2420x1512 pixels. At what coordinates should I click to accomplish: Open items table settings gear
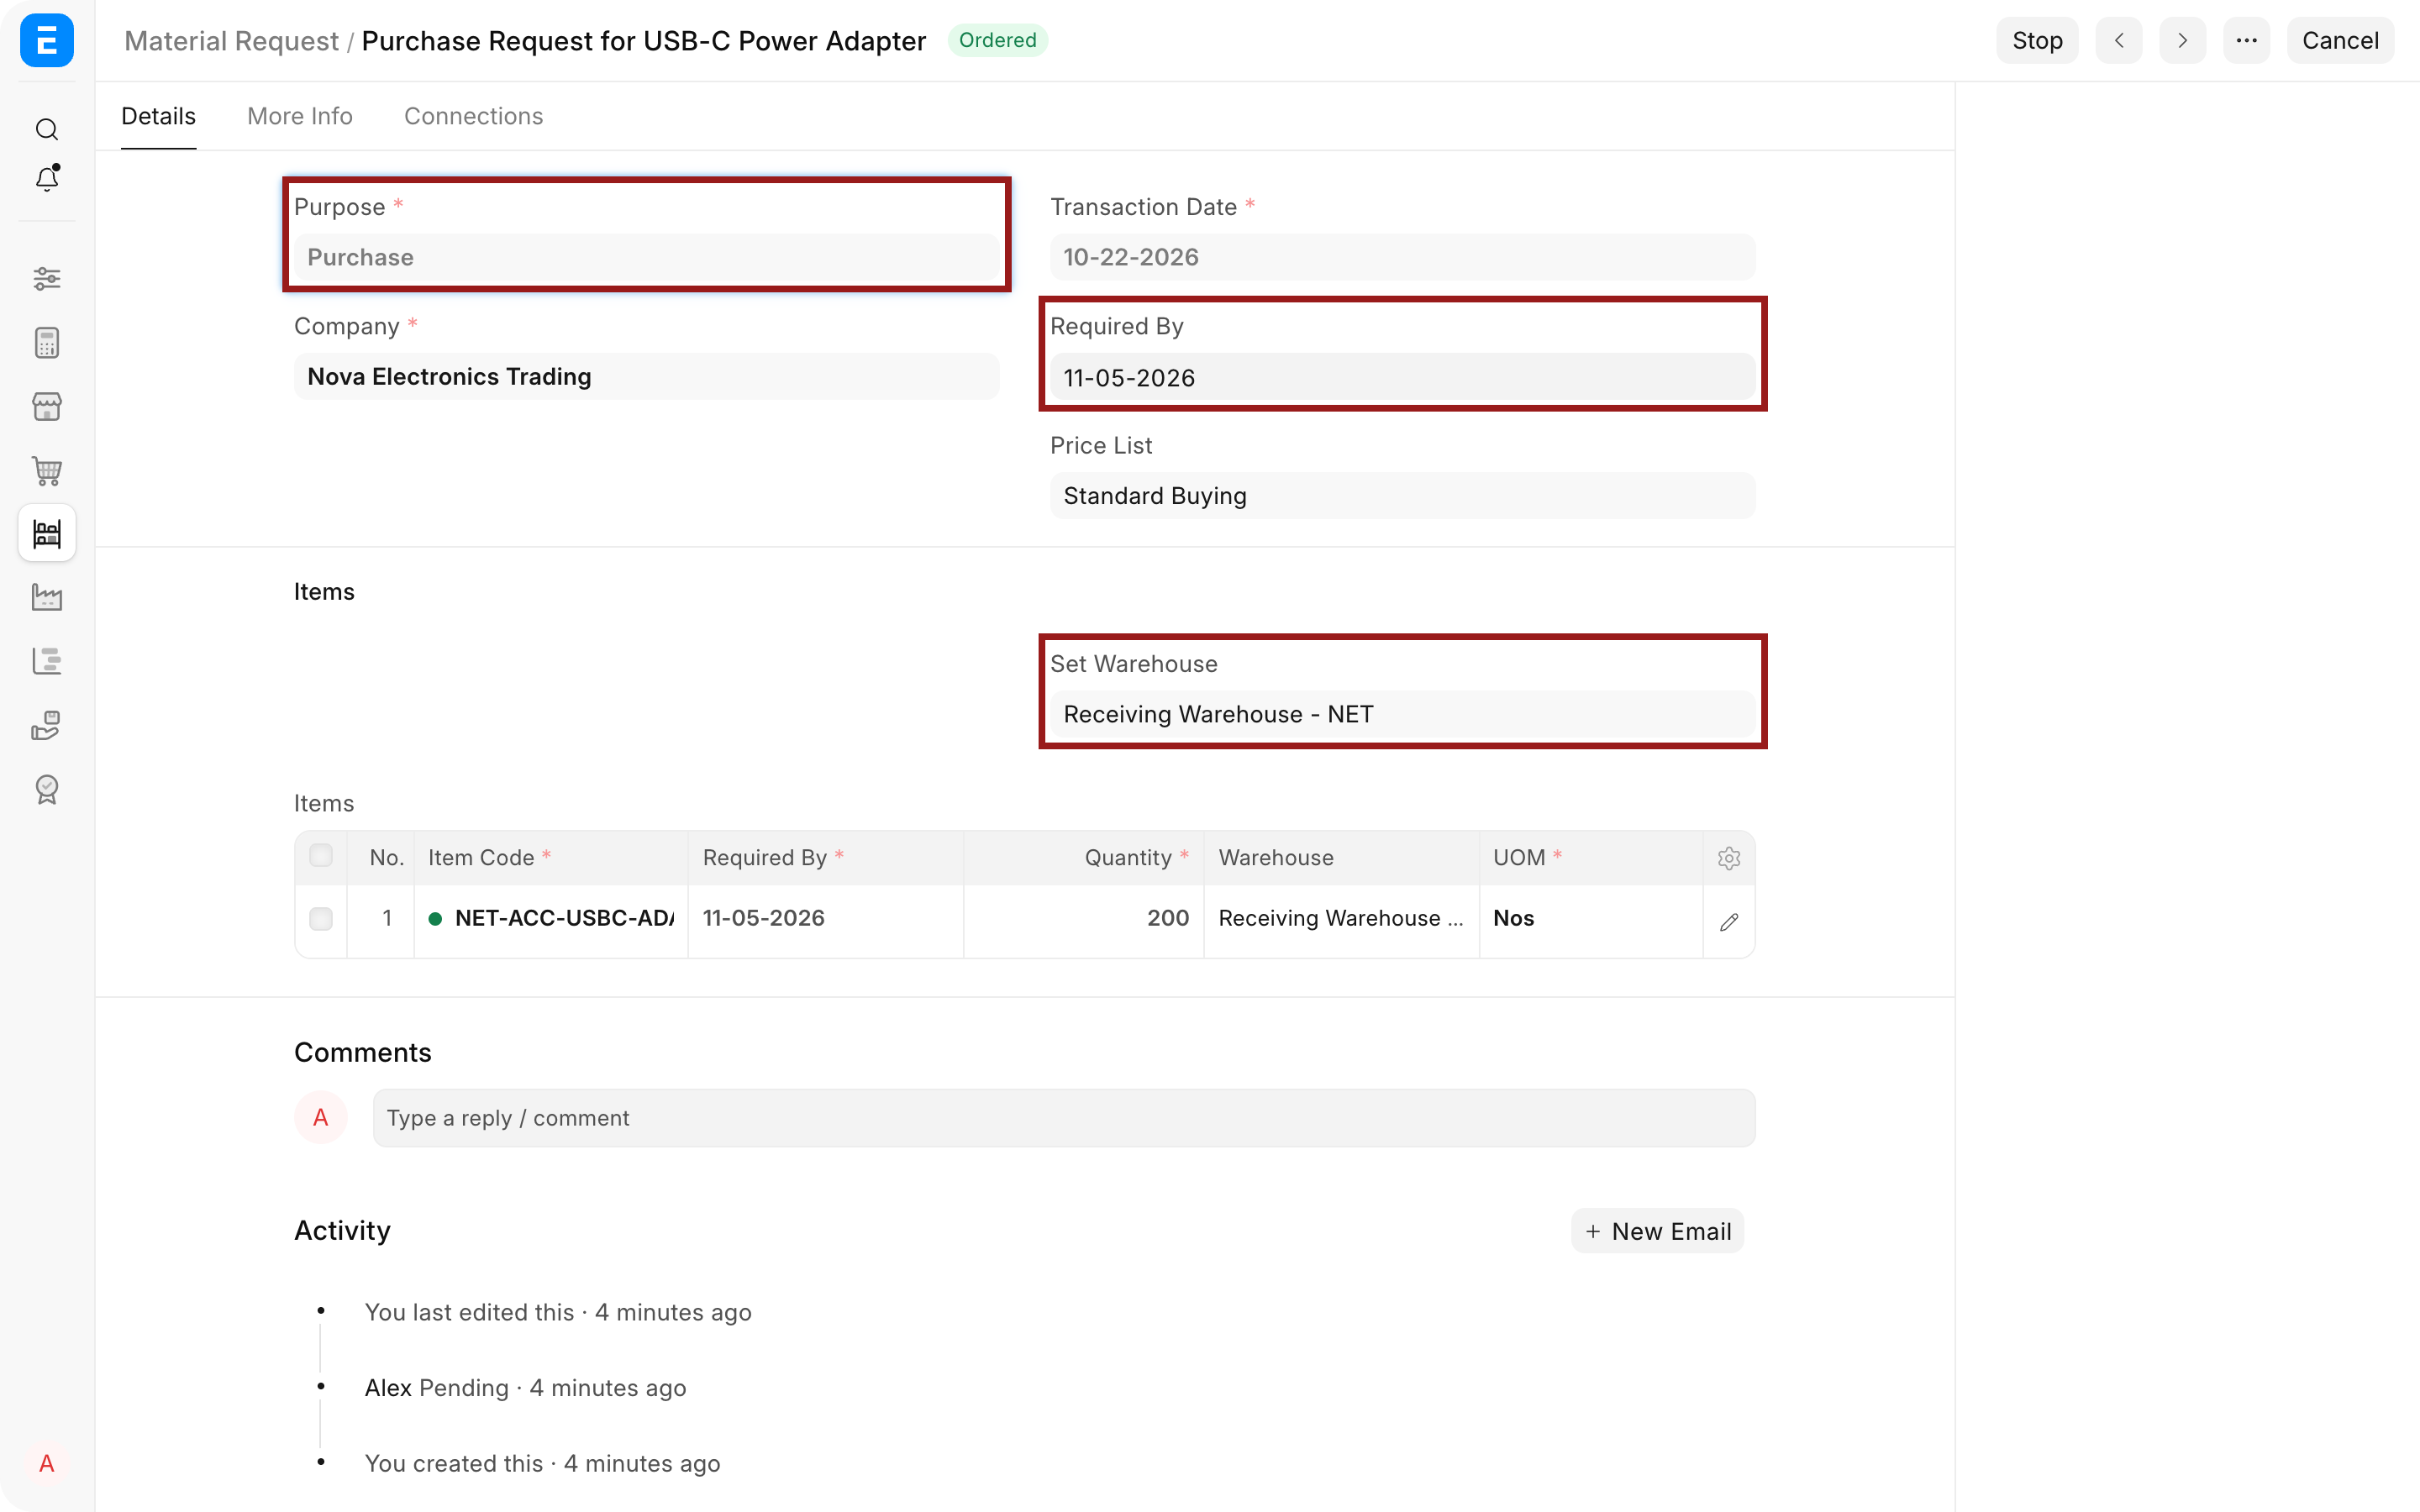1729,858
